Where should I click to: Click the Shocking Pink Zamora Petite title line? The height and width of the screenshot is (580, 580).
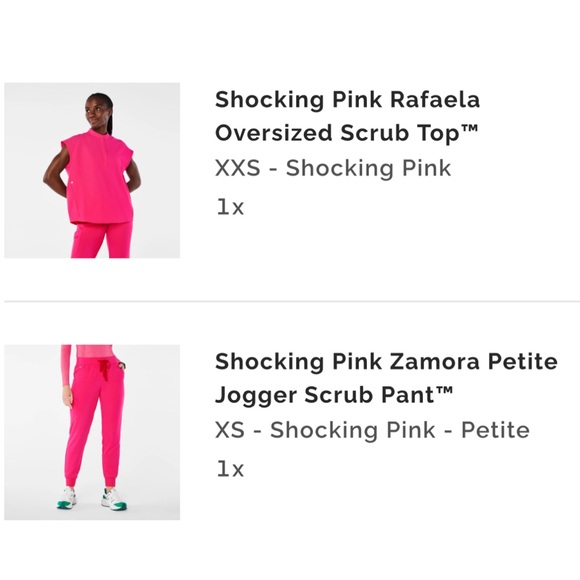coord(386,361)
